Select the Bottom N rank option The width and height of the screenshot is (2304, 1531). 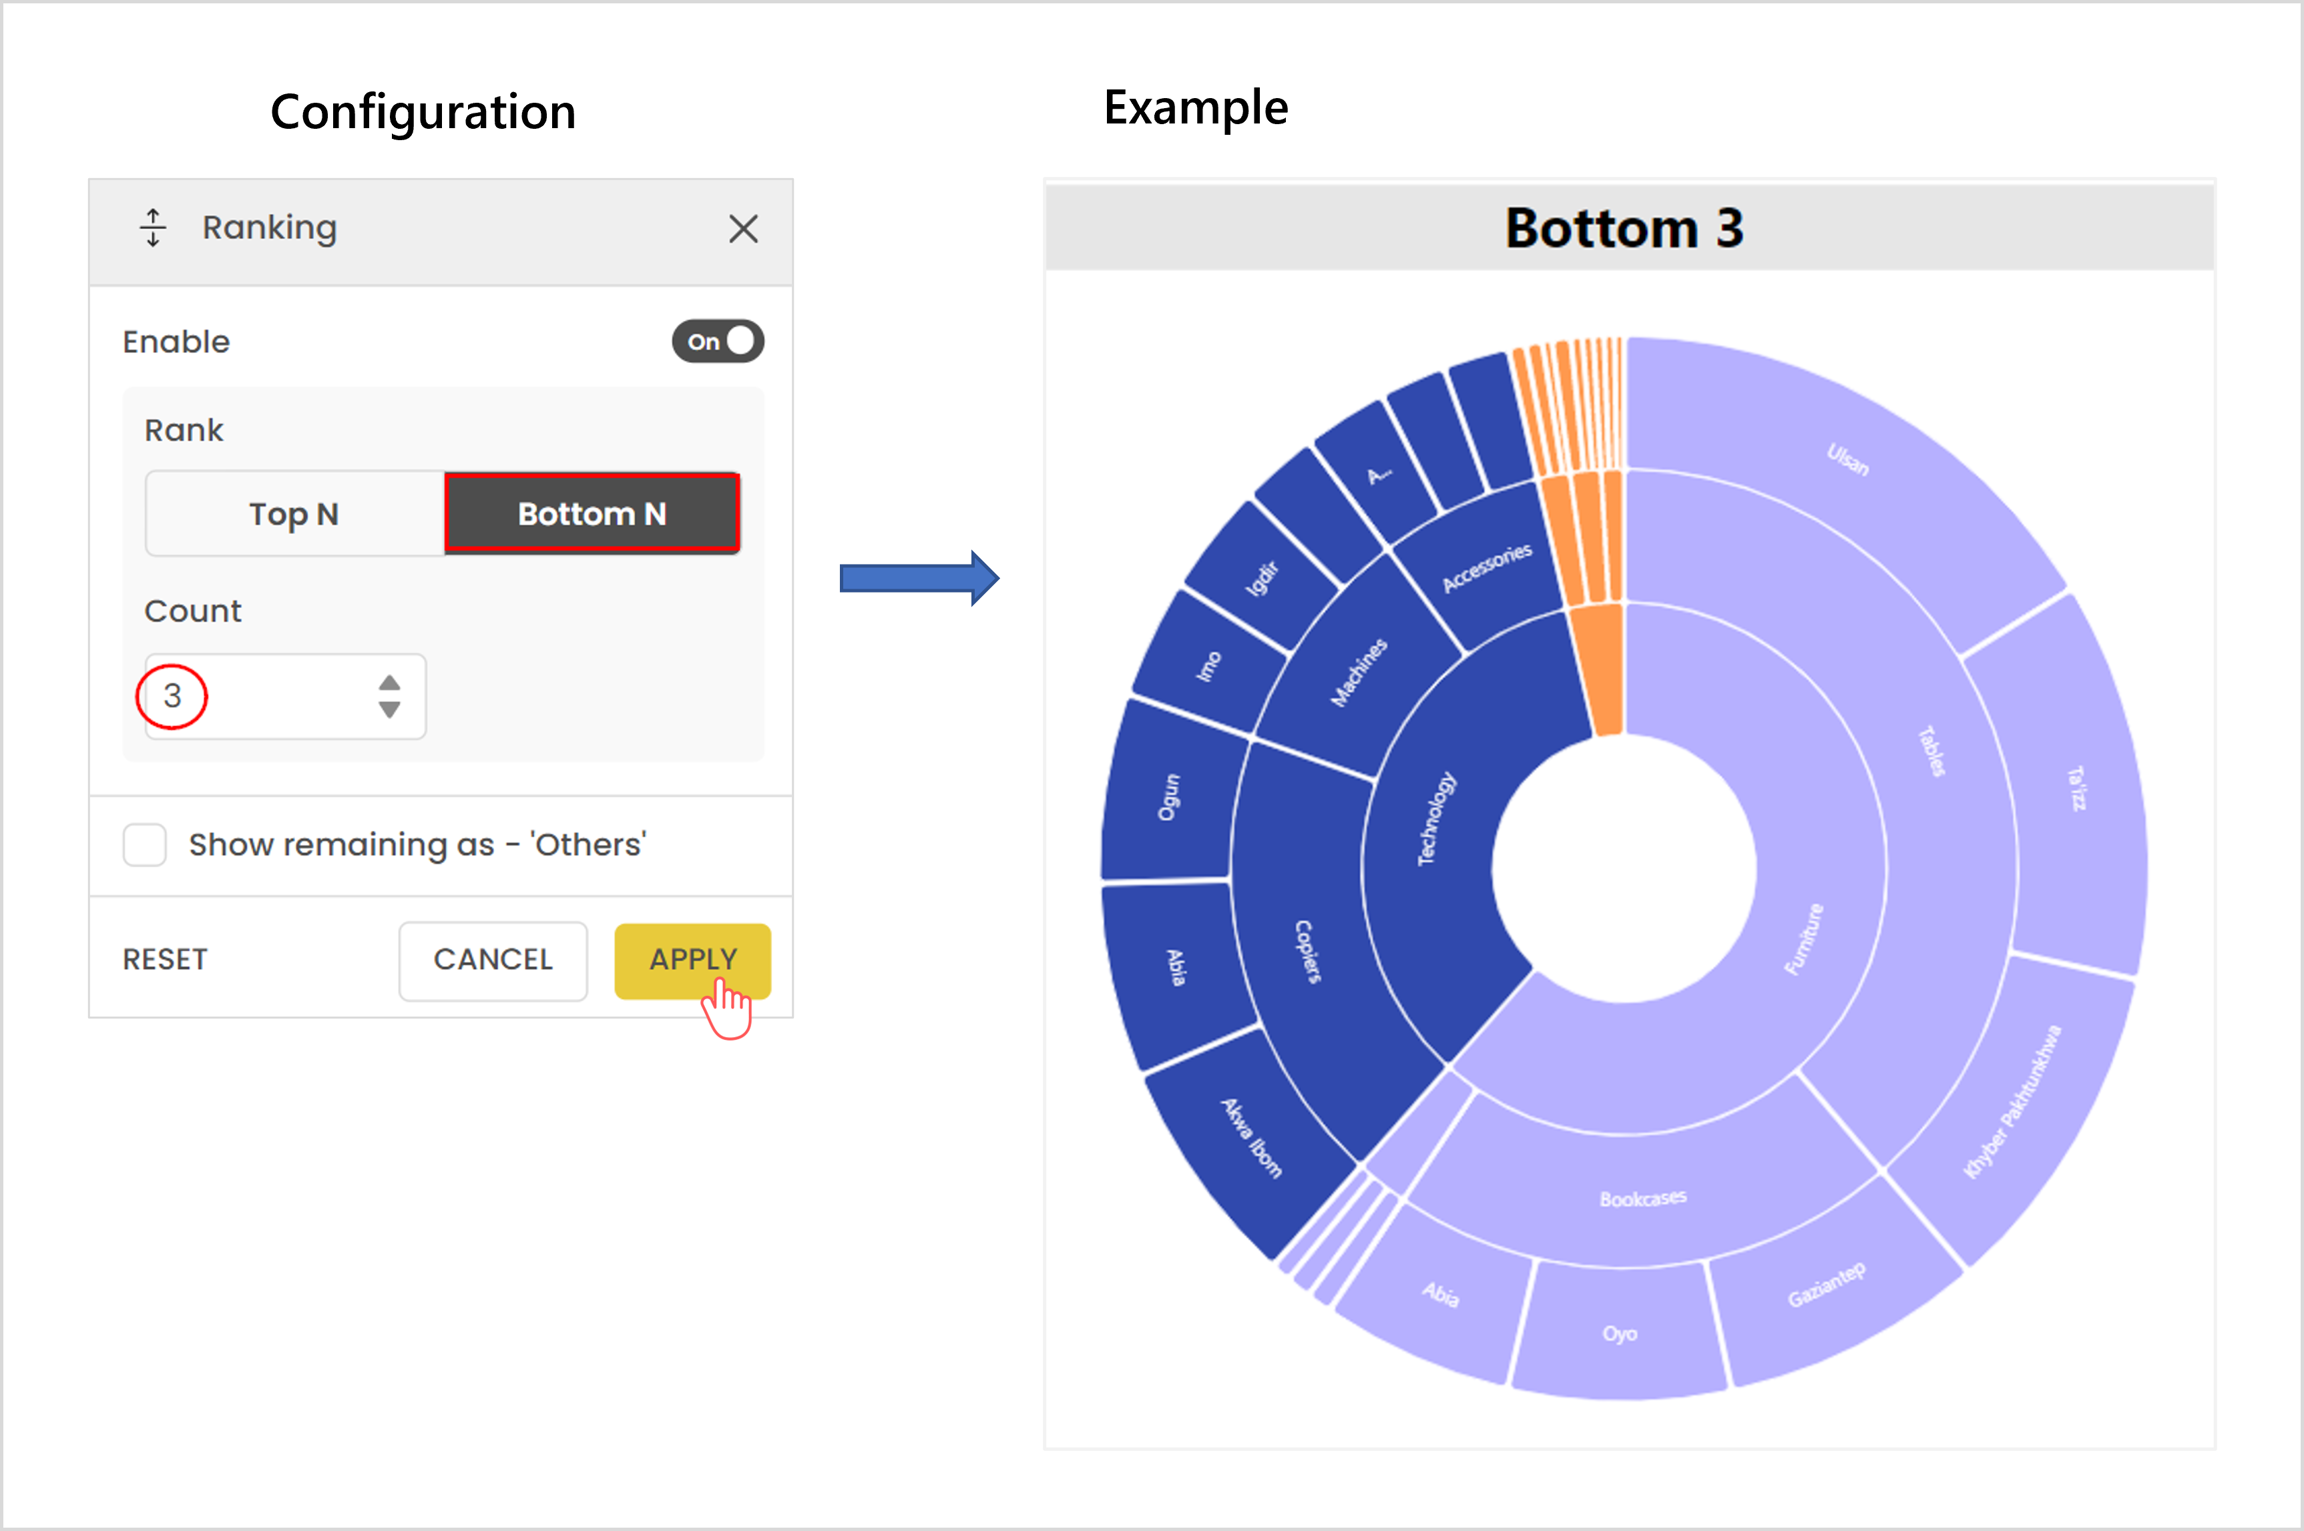[592, 514]
